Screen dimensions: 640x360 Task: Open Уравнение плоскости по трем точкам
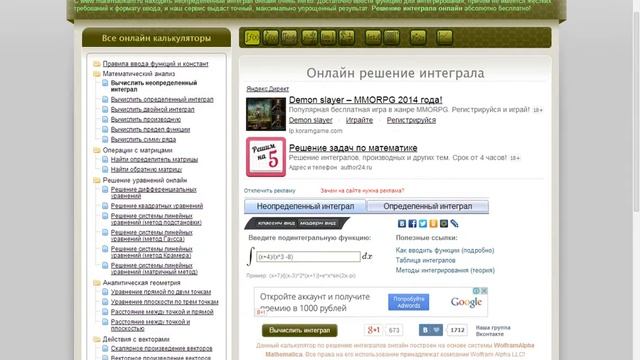[164, 302]
